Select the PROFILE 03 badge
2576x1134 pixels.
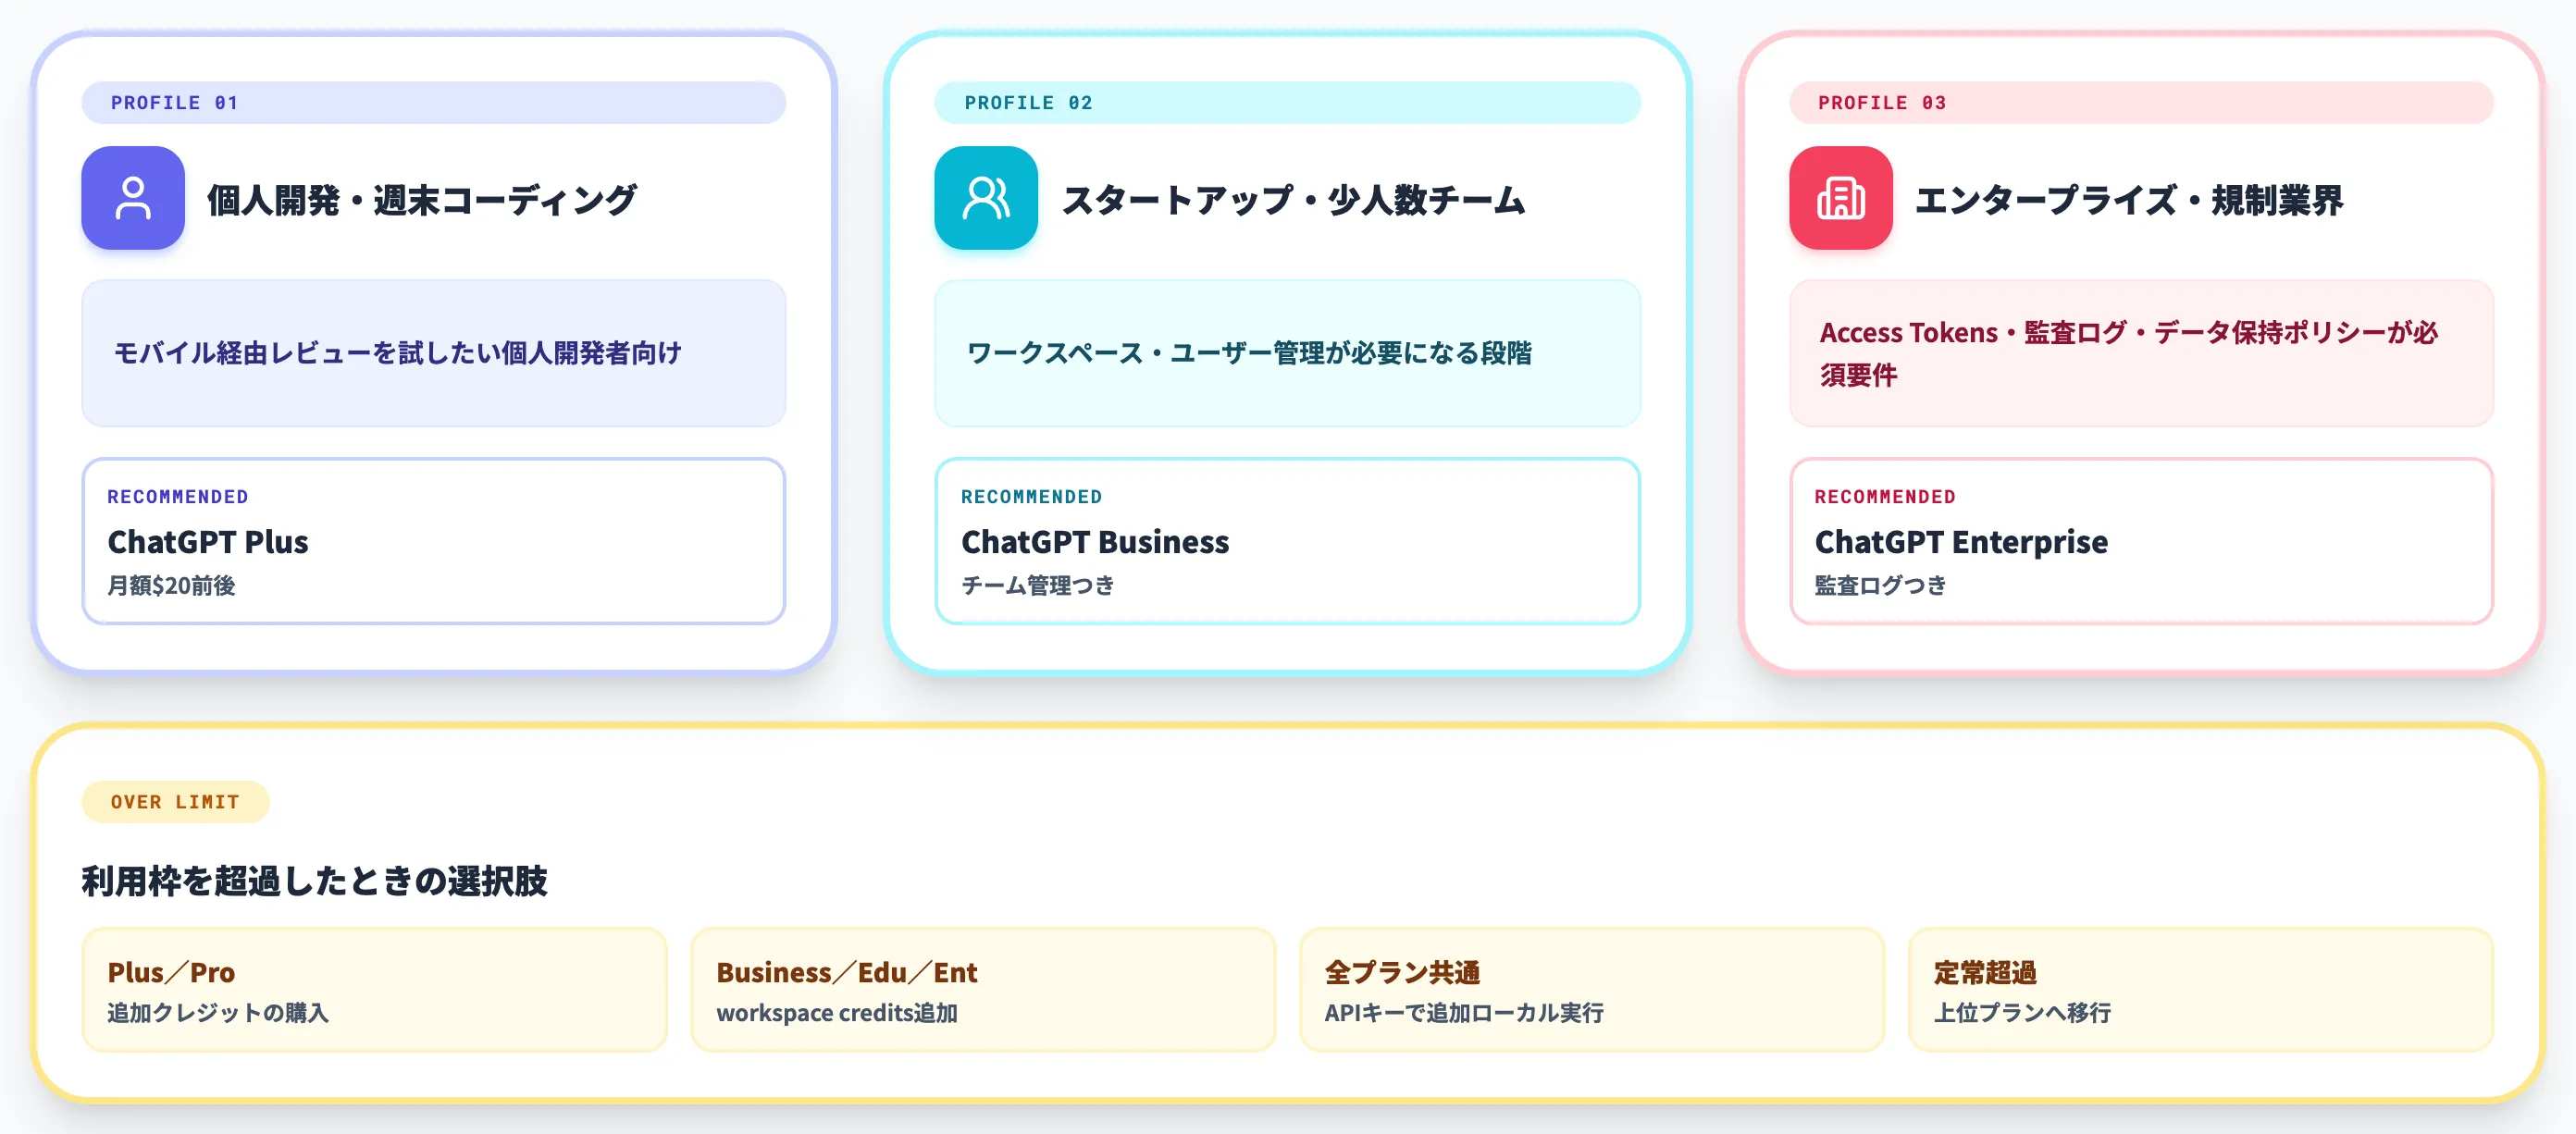click(x=2141, y=103)
